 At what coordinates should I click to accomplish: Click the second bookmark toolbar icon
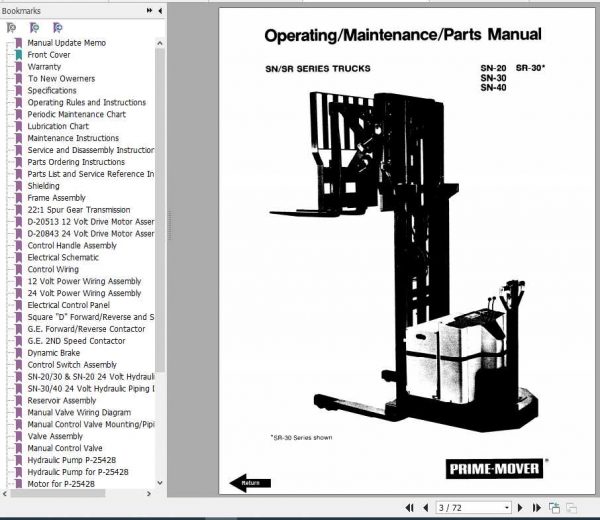[34, 28]
